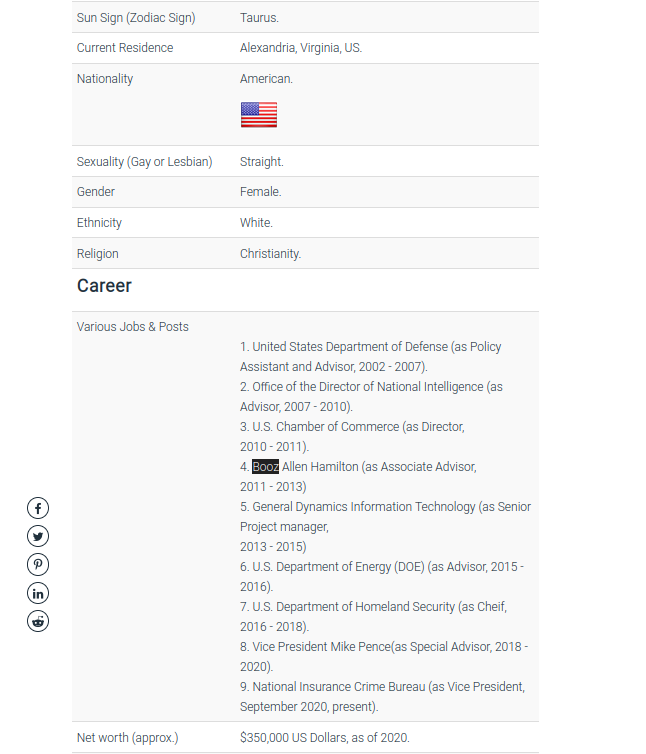
Task: Click U.S. Department of Homeland Security entry
Action: [x=373, y=616]
